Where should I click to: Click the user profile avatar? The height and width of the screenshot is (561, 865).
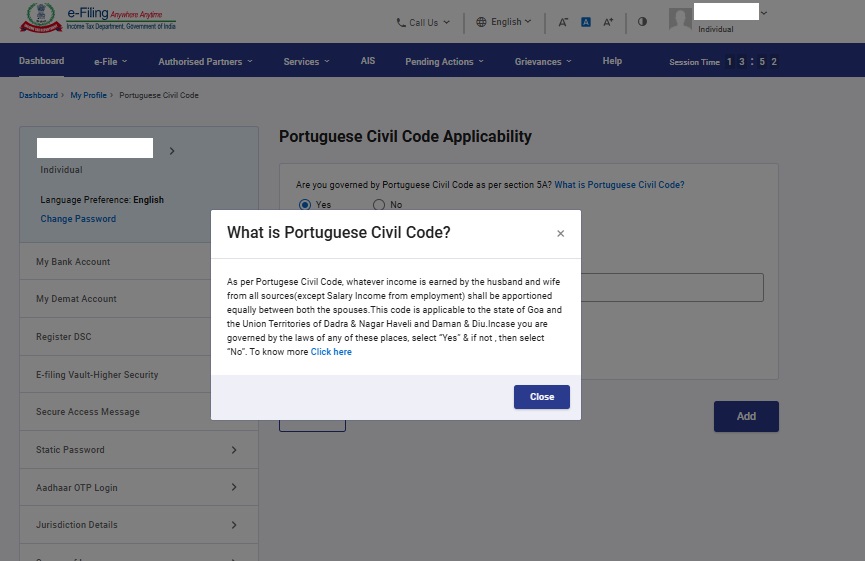click(680, 19)
